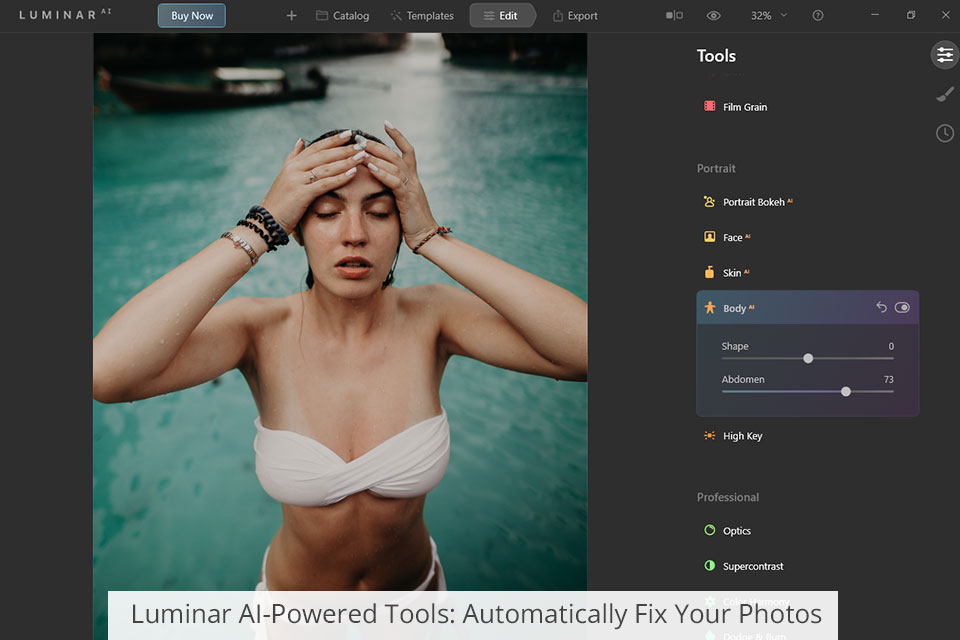Select the Edit tab
The height and width of the screenshot is (640, 960).
click(501, 16)
